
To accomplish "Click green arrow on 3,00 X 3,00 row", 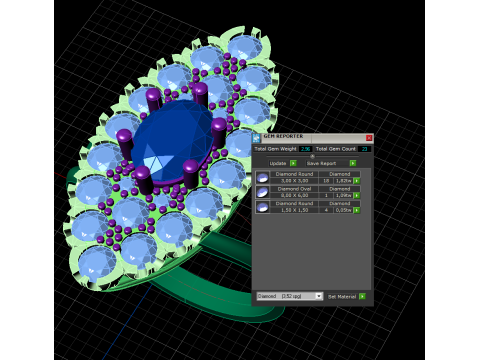I will point(357,181).
